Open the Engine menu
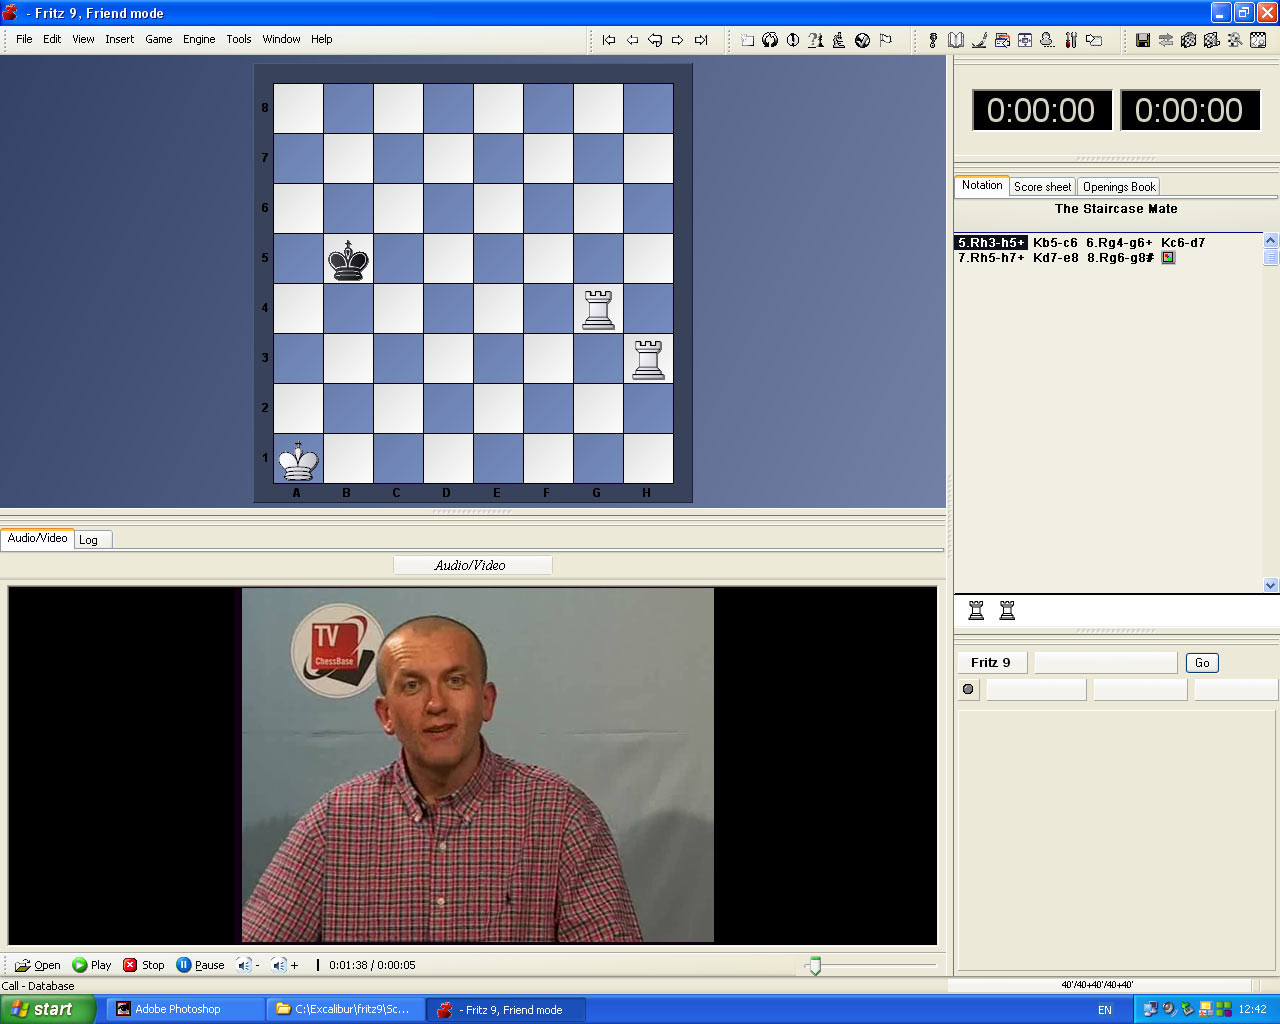1280x1024 pixels. pyautogui.click(x=199, y=39)
